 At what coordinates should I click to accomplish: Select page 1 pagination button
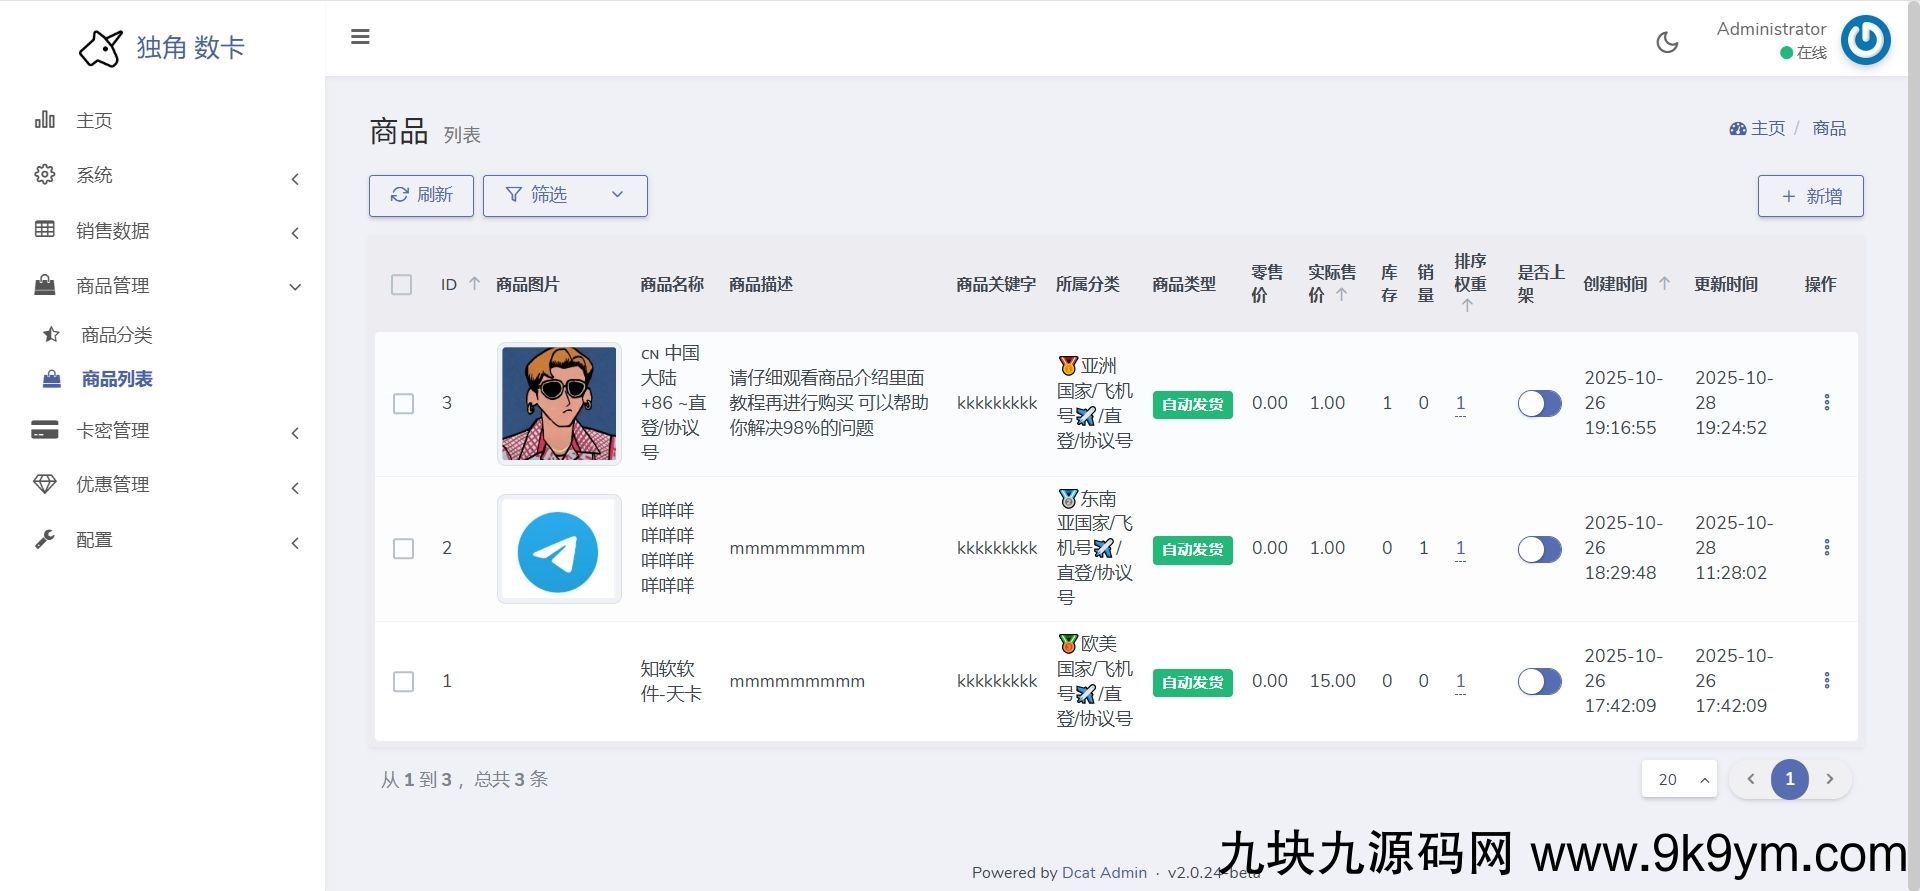(x=1790, y=779)
